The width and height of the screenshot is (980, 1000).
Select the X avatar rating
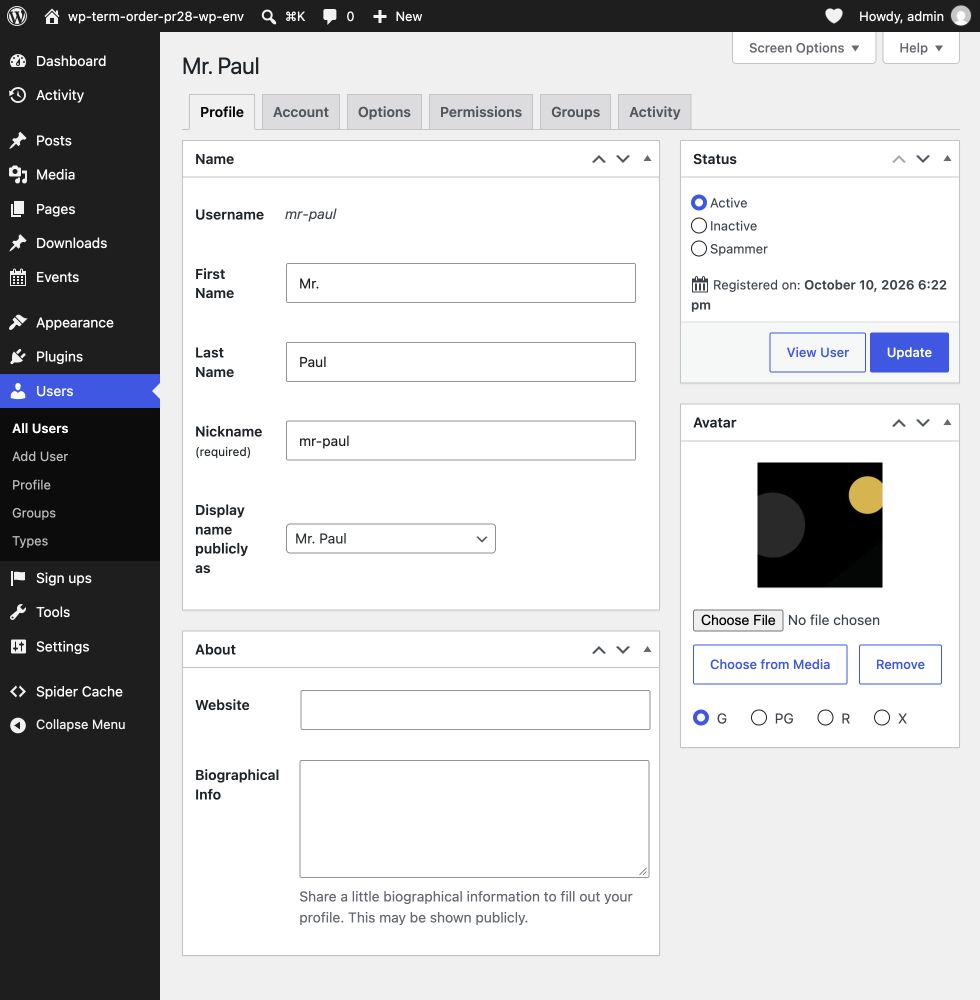coord(882,718)
